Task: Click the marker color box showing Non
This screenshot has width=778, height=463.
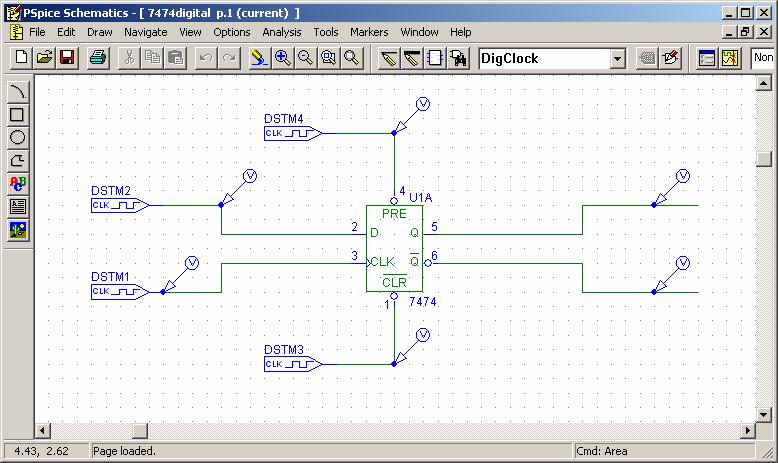Action: [763, 58]
